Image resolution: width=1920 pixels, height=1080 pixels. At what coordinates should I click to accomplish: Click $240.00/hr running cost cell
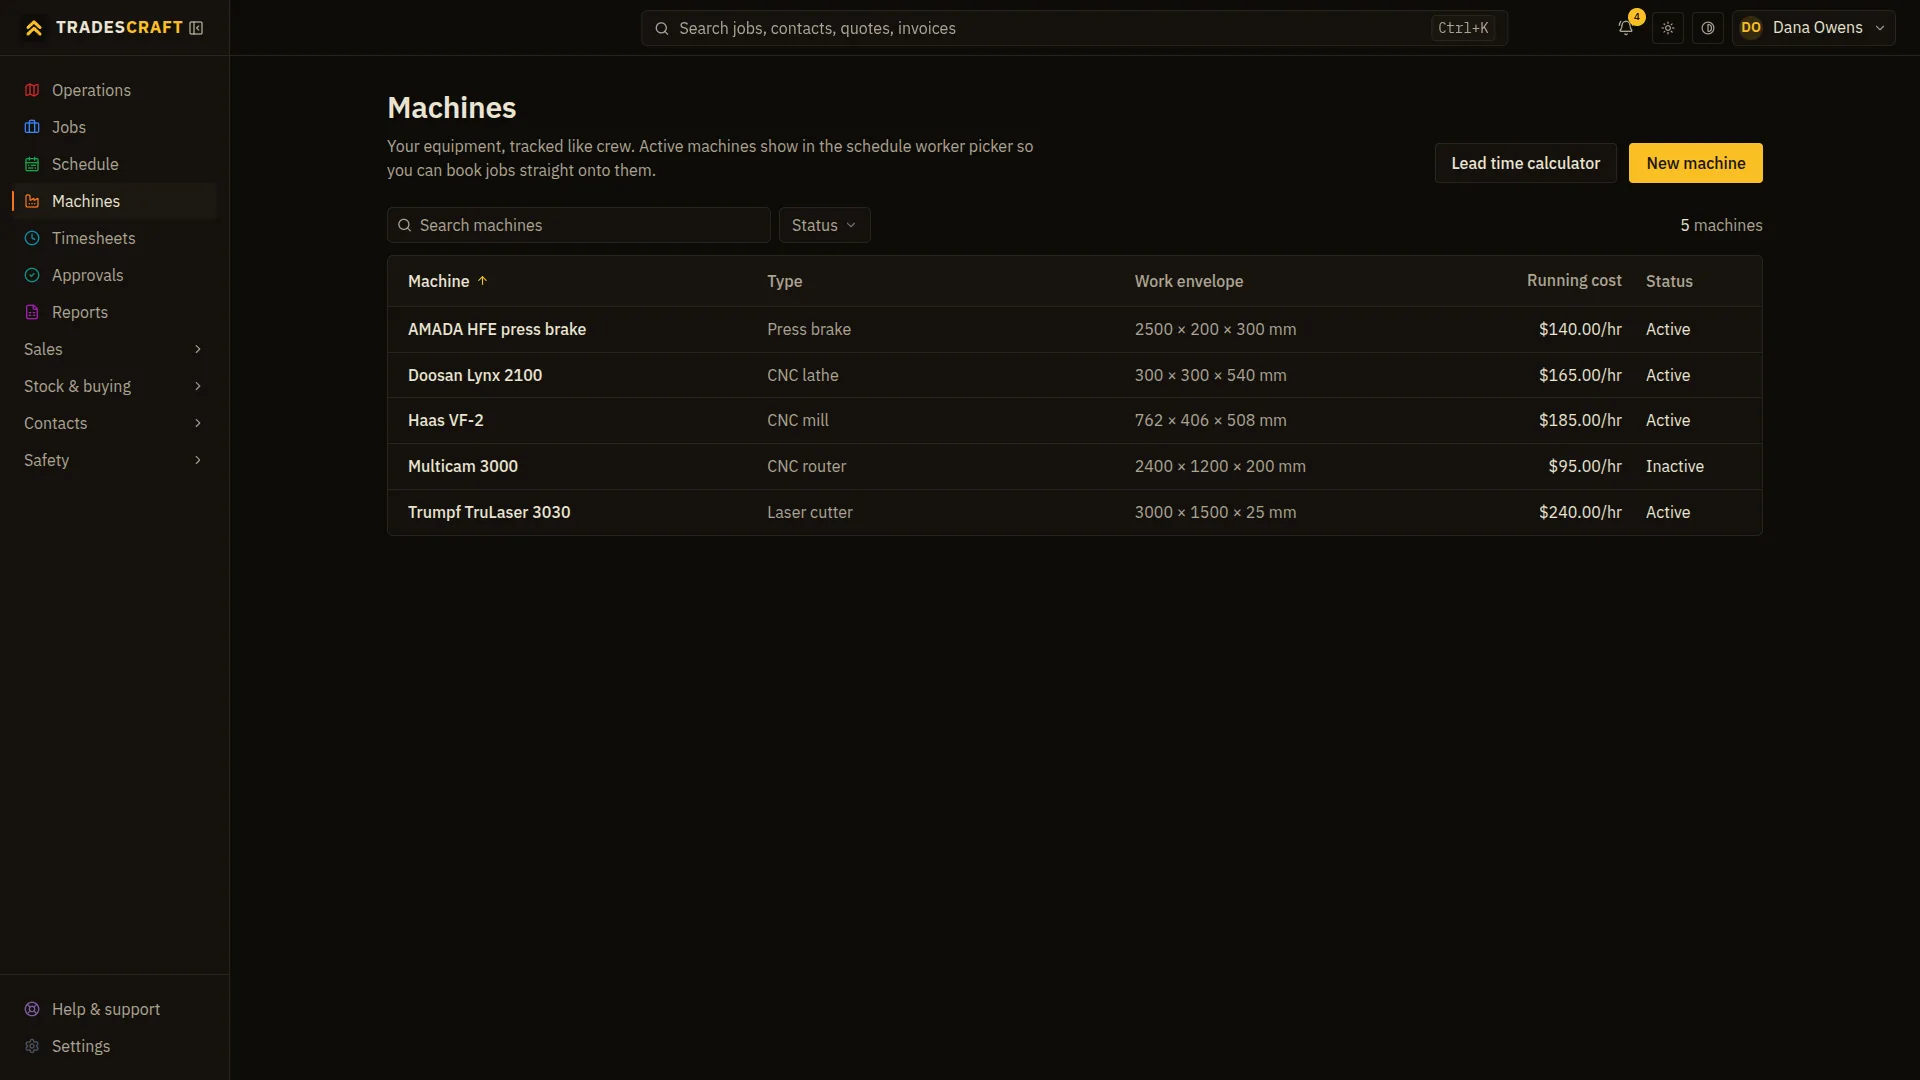1580,512
